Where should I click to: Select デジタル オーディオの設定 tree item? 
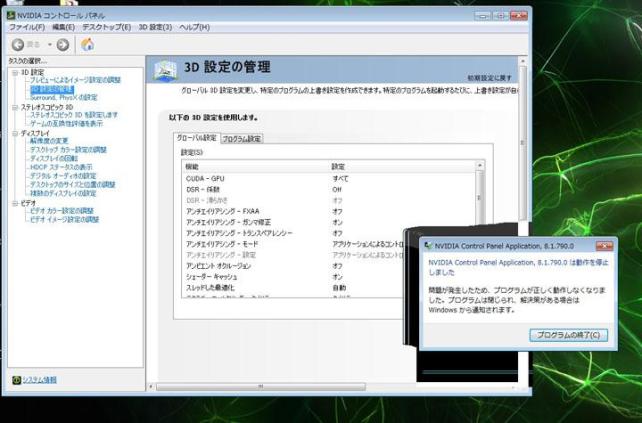coord(63,176)
